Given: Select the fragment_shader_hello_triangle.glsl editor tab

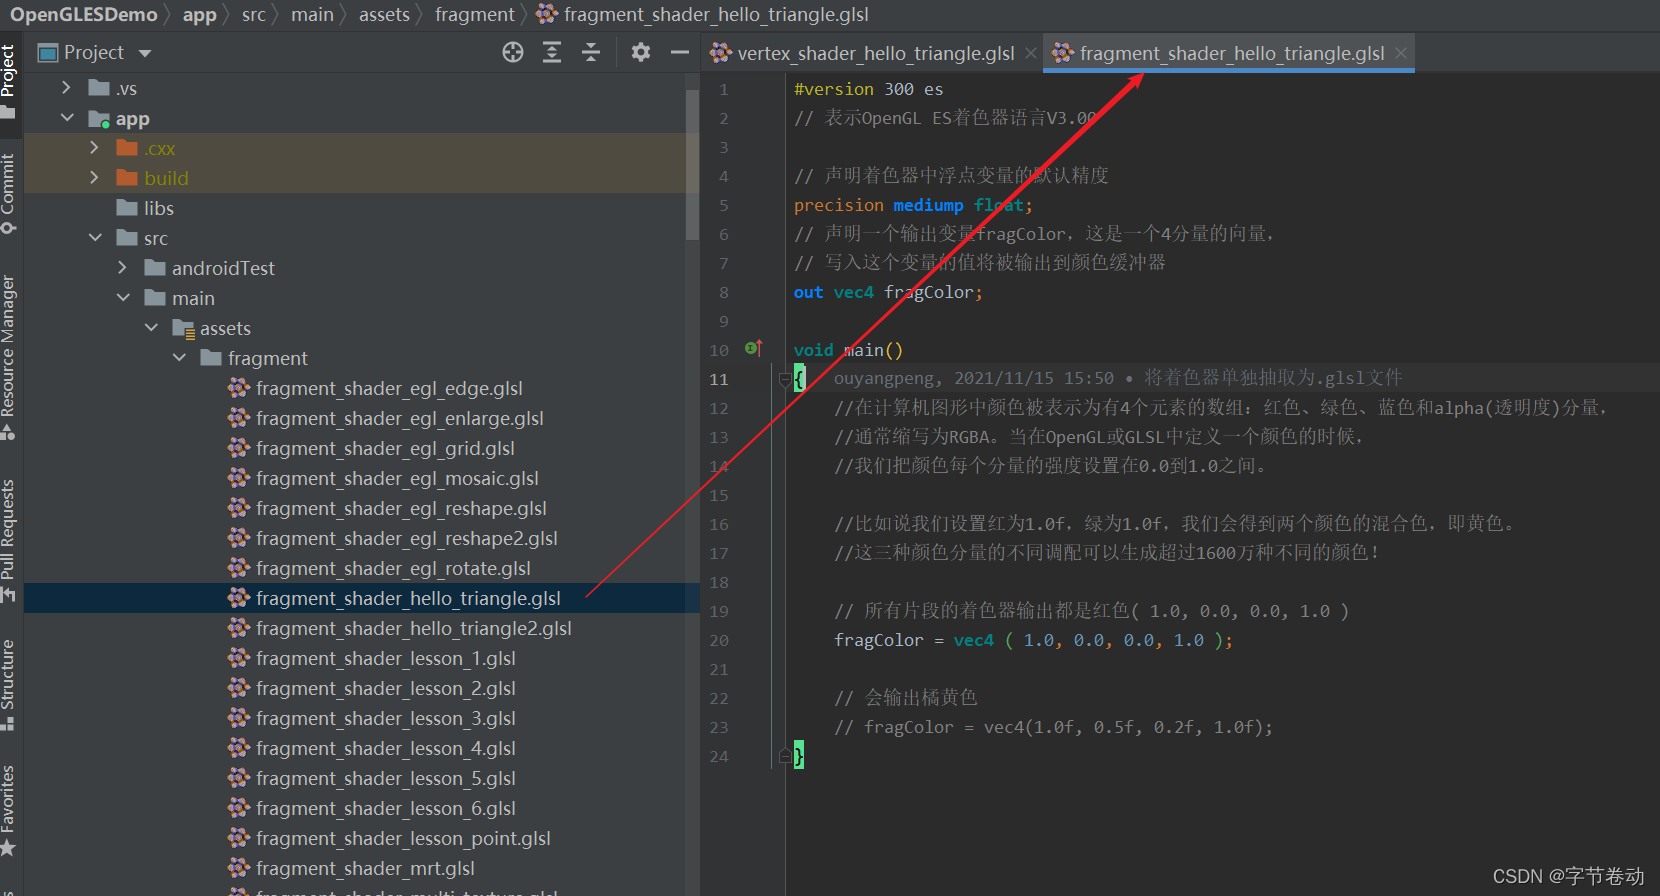Looking at the screenshot, I should [x=1231, y=53].
